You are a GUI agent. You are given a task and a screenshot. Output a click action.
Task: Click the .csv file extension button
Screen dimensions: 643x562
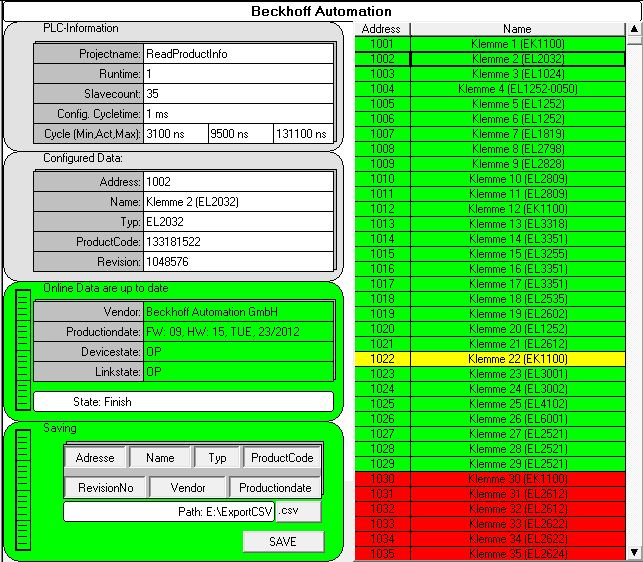tap(299, 512)
